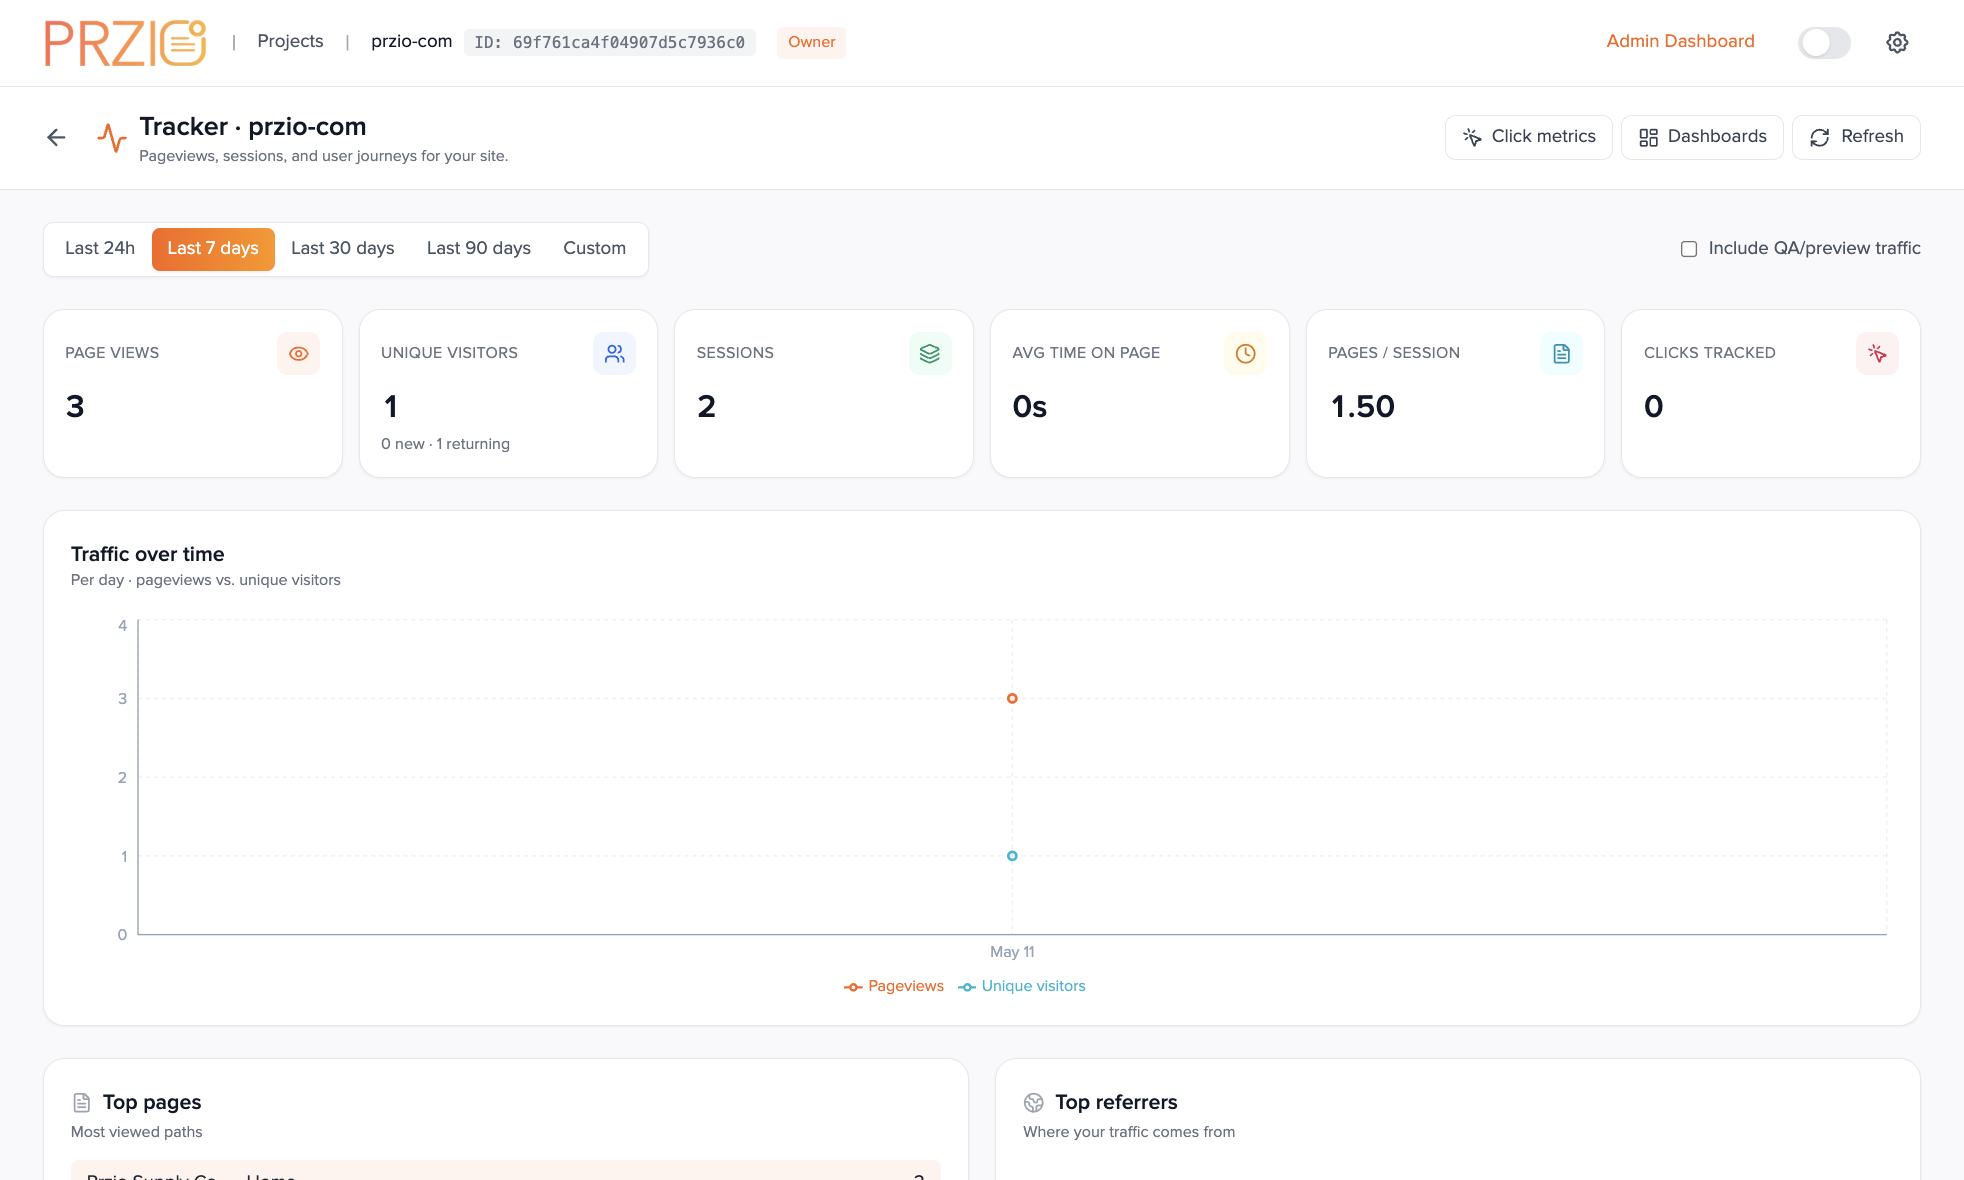The image size is (1964, 1180).
Task: Open the Projects breadcrumb link
Action: (290, 41)
